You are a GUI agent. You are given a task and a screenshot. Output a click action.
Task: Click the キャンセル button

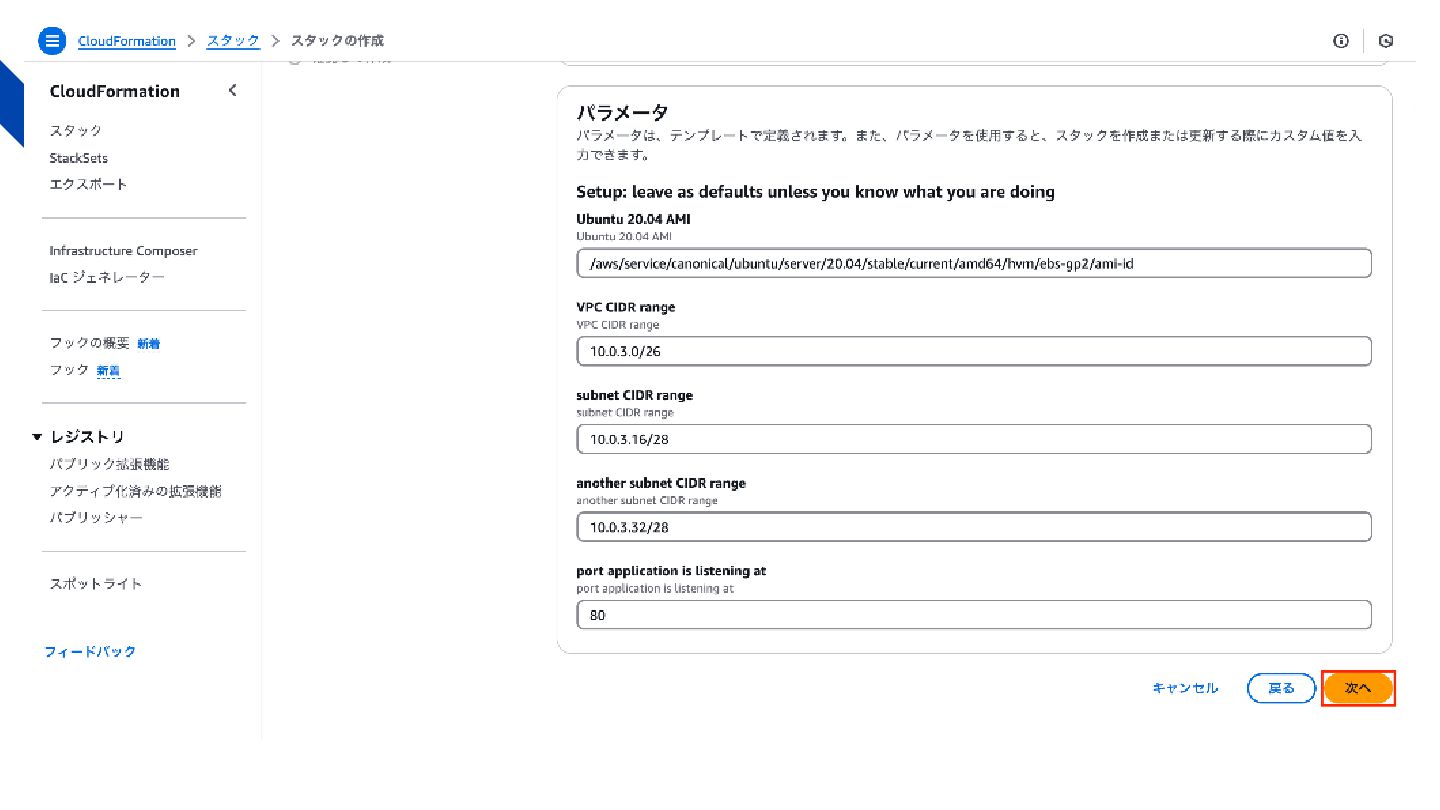click(x=1185, y=688)
